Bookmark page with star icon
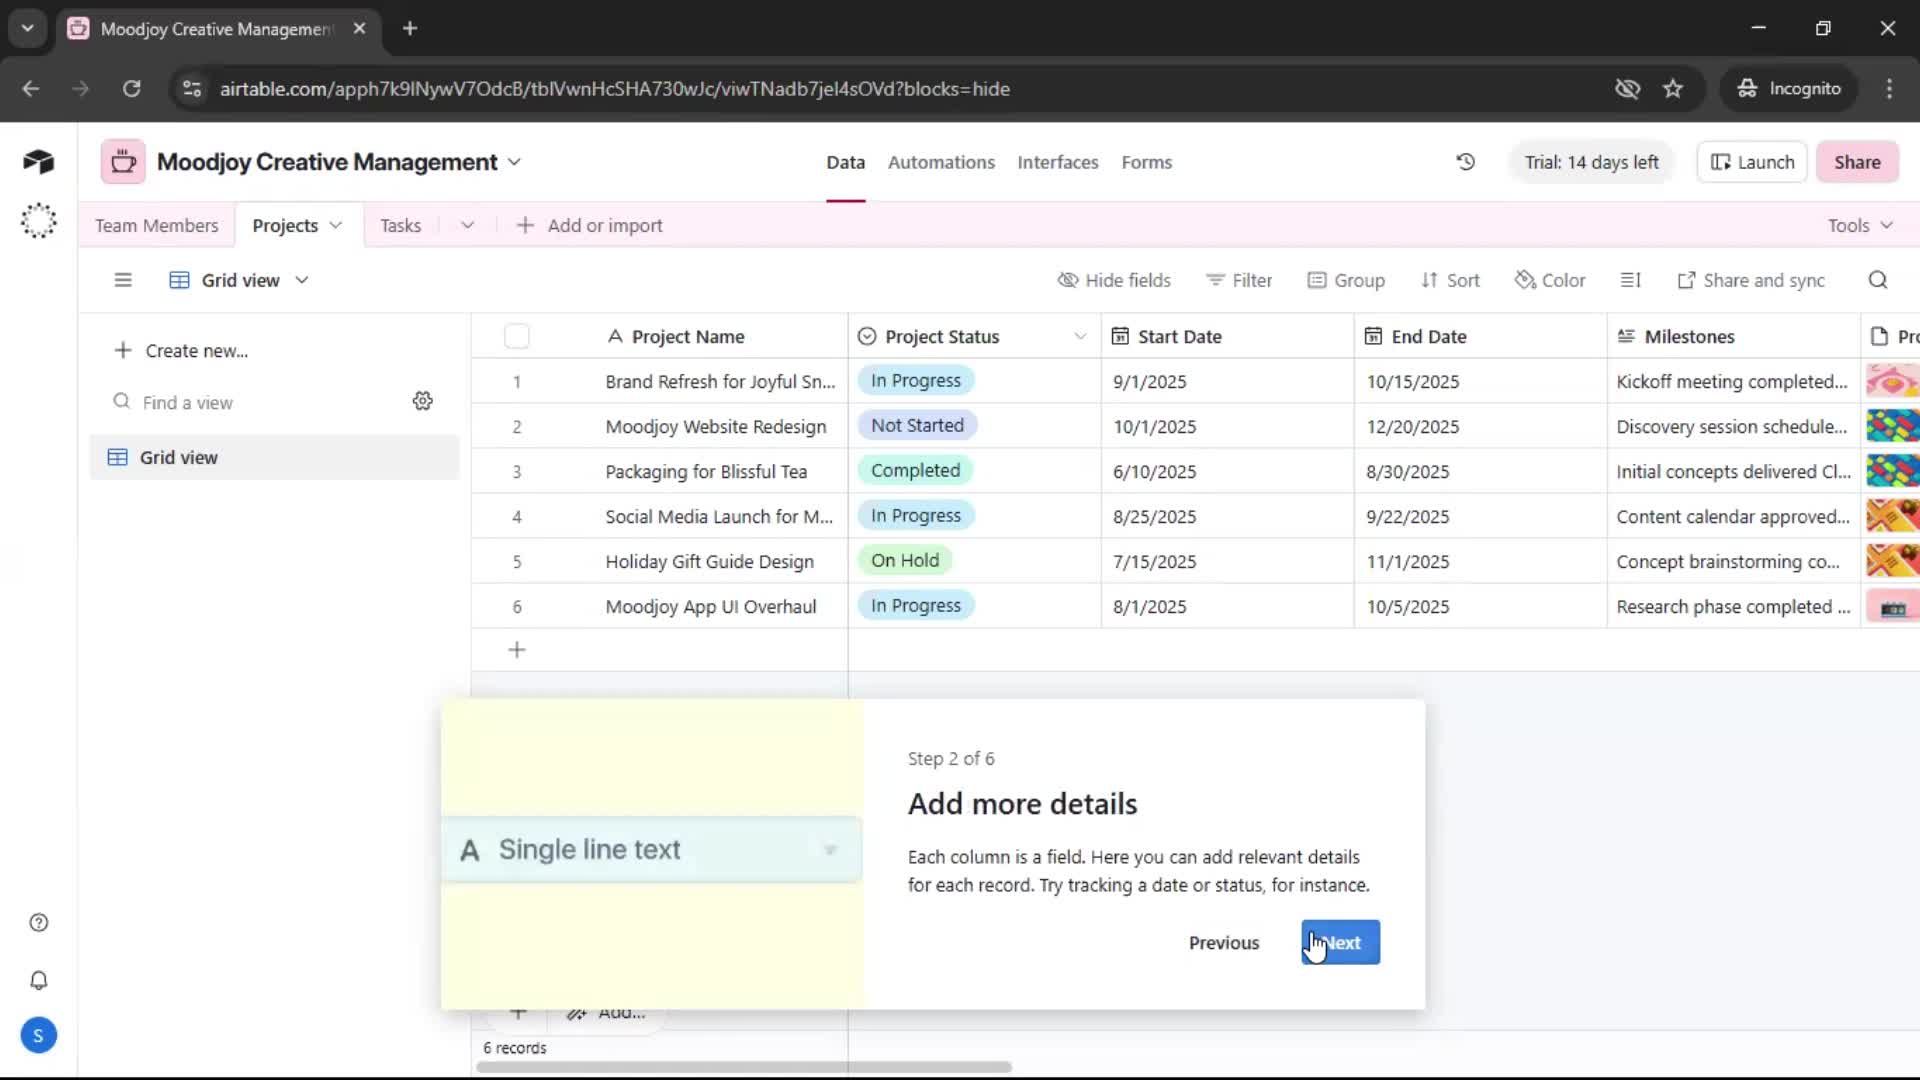1920x1080 pixels. click(1673, 89)
